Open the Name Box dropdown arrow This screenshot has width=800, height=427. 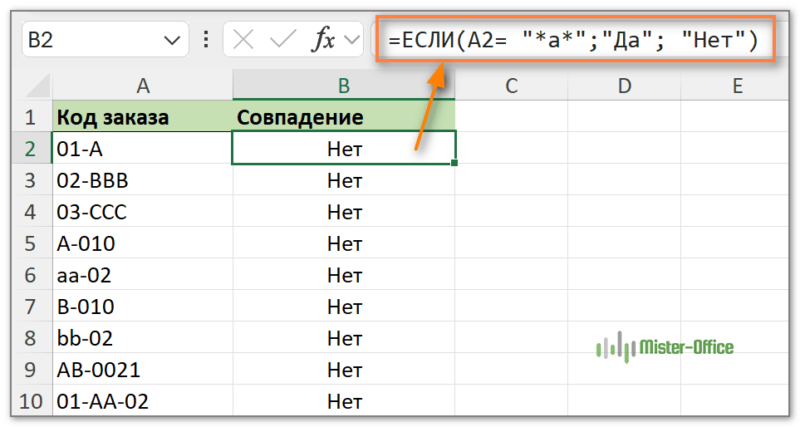click(x=168, y=41)
